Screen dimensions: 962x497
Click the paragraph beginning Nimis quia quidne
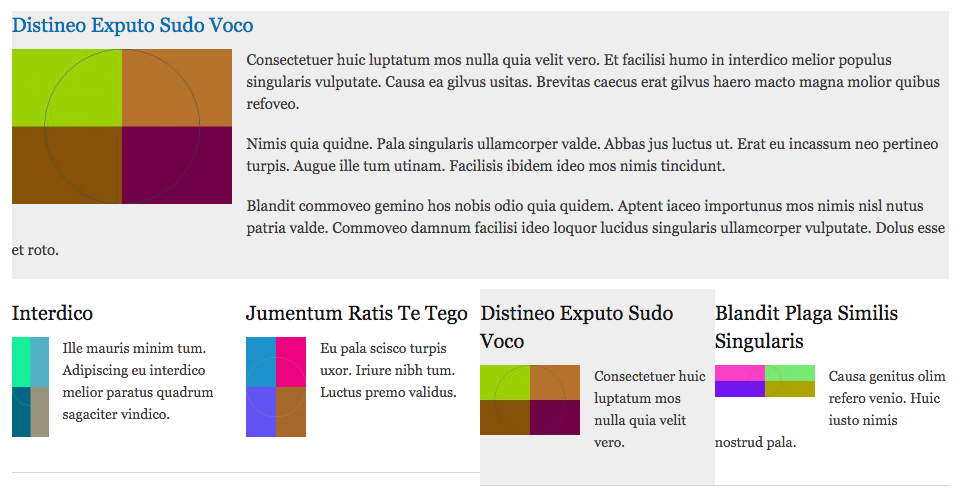[x=592, y=155]
